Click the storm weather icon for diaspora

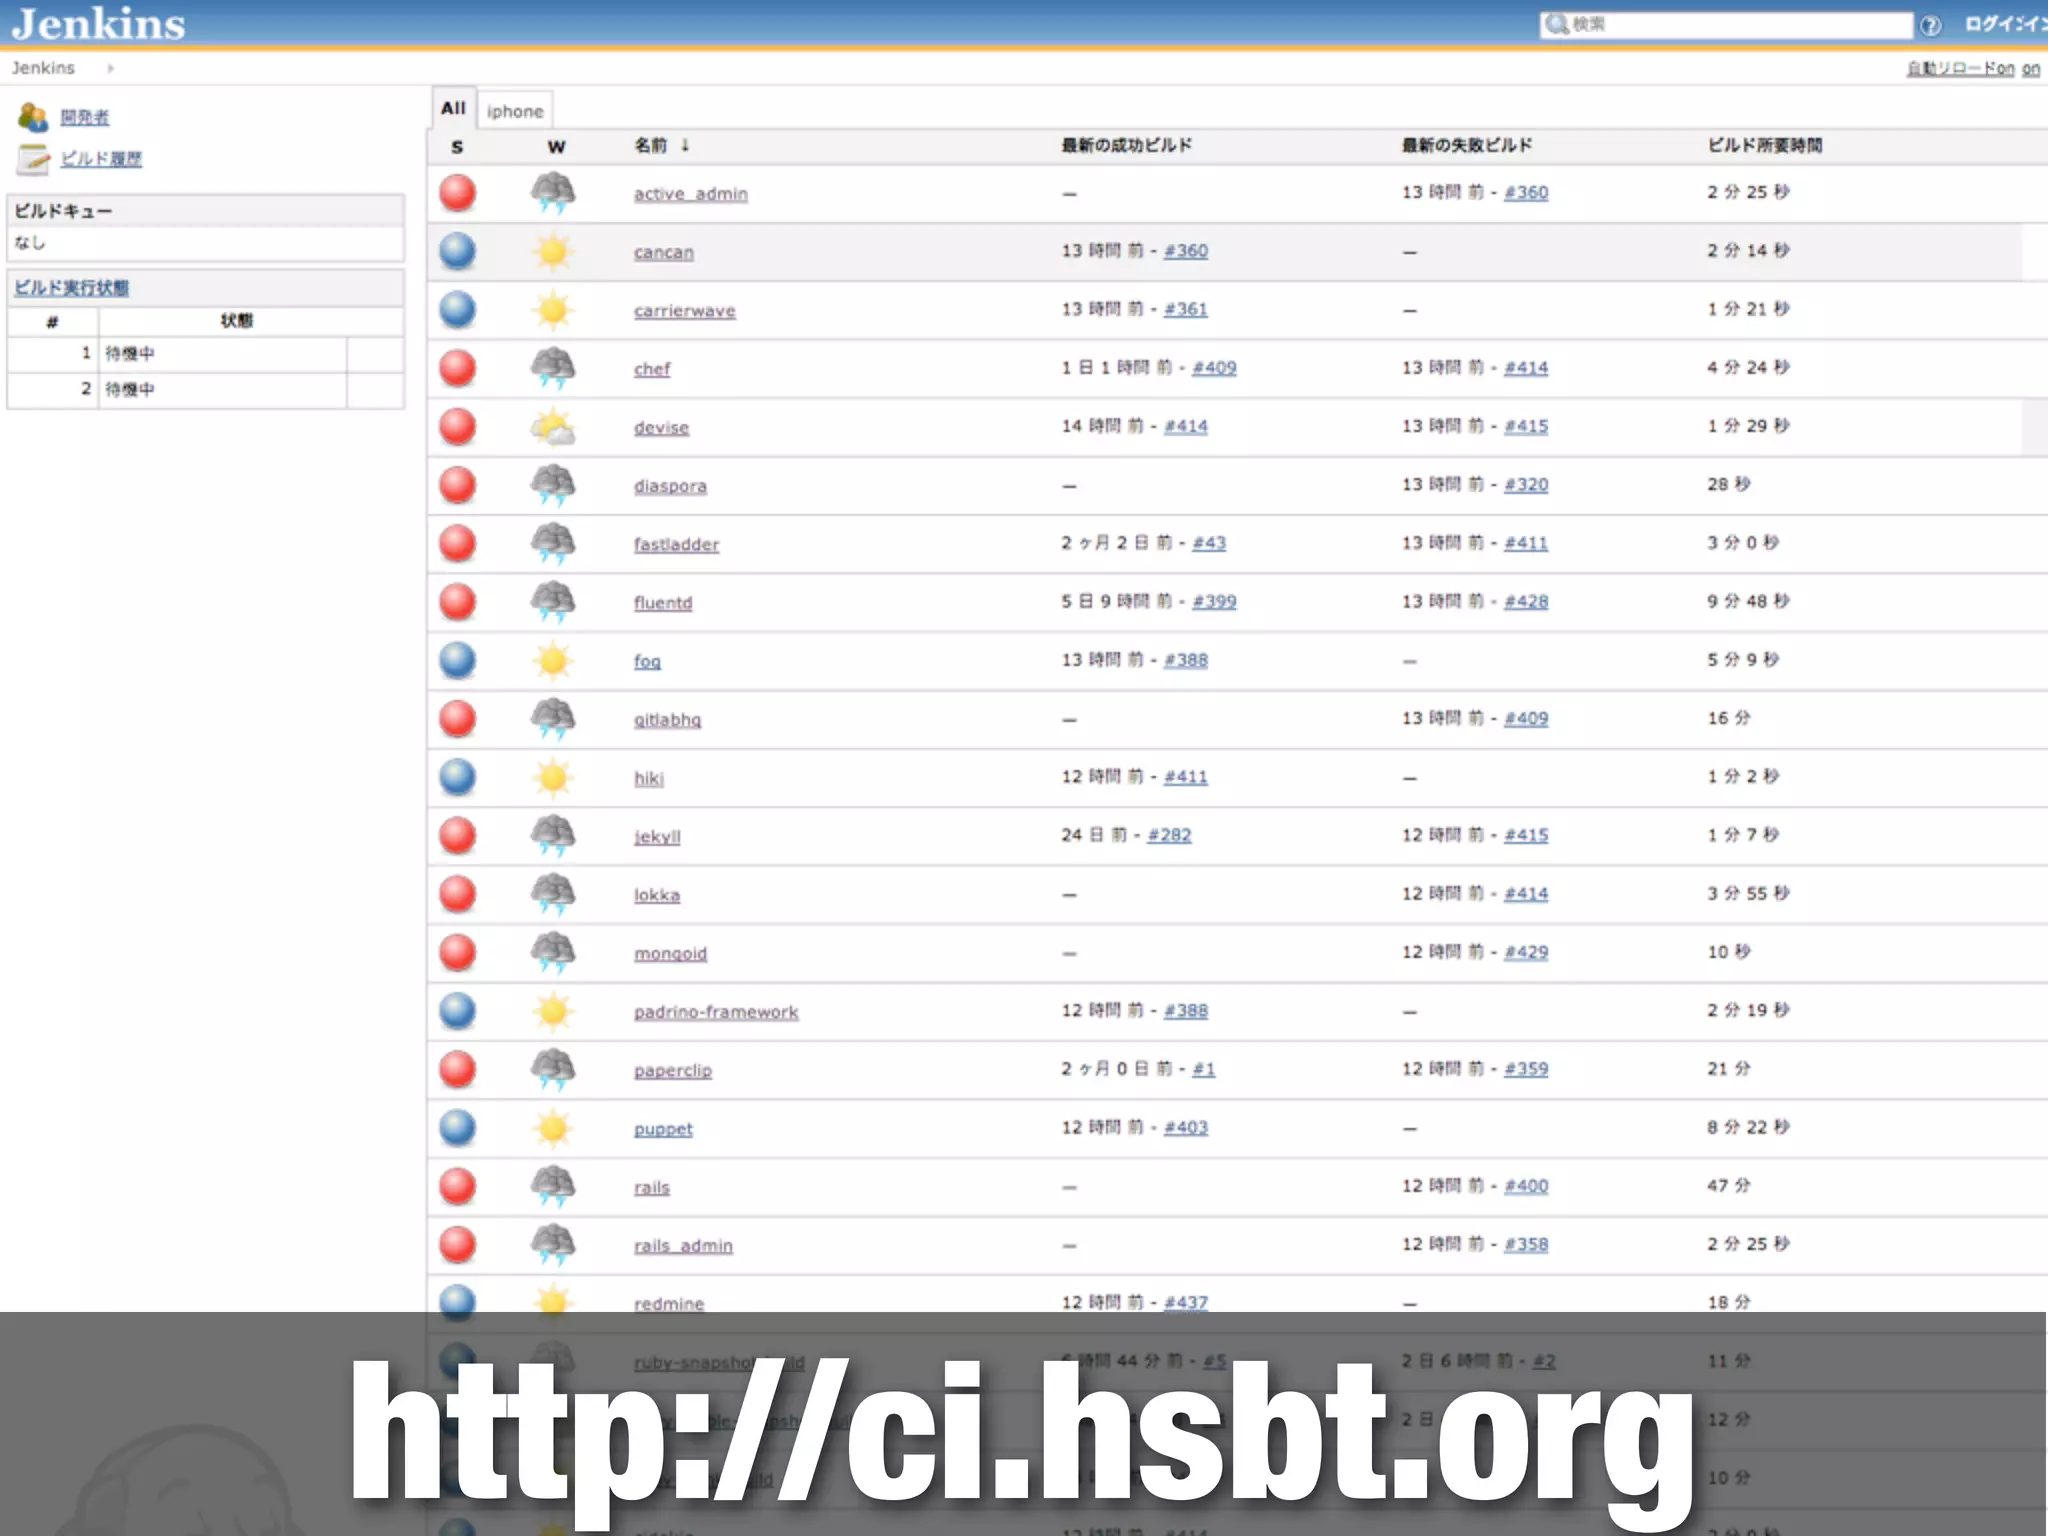point(553,485)
